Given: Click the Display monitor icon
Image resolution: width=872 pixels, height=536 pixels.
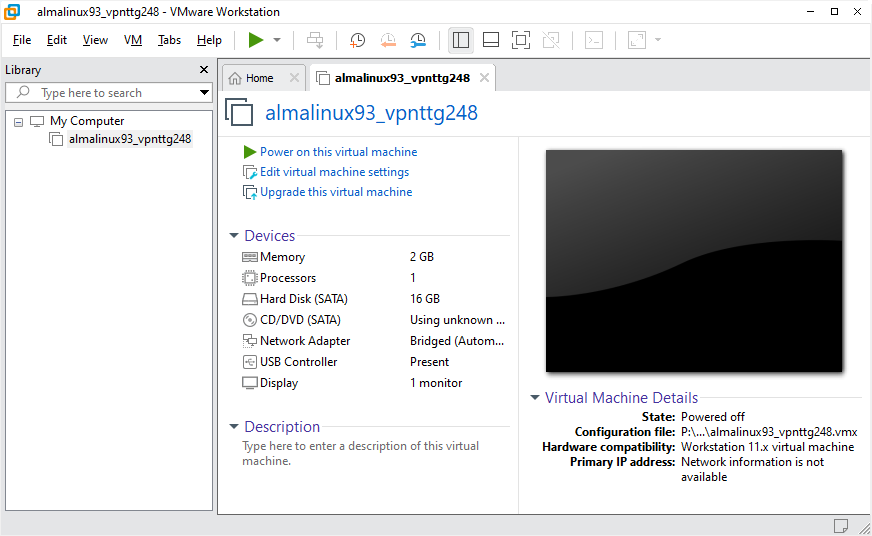Looking at the screenshot, I should pos(250,383).
